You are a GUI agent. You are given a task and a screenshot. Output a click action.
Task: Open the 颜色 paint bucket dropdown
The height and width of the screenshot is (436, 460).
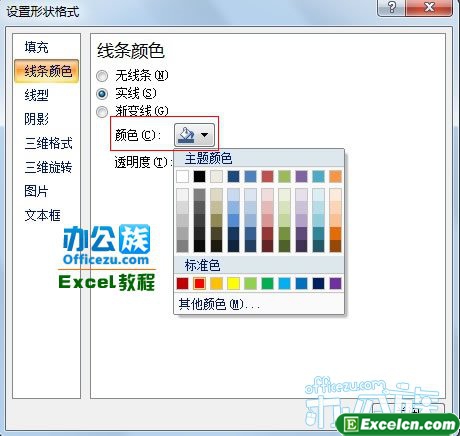[194, 135]
